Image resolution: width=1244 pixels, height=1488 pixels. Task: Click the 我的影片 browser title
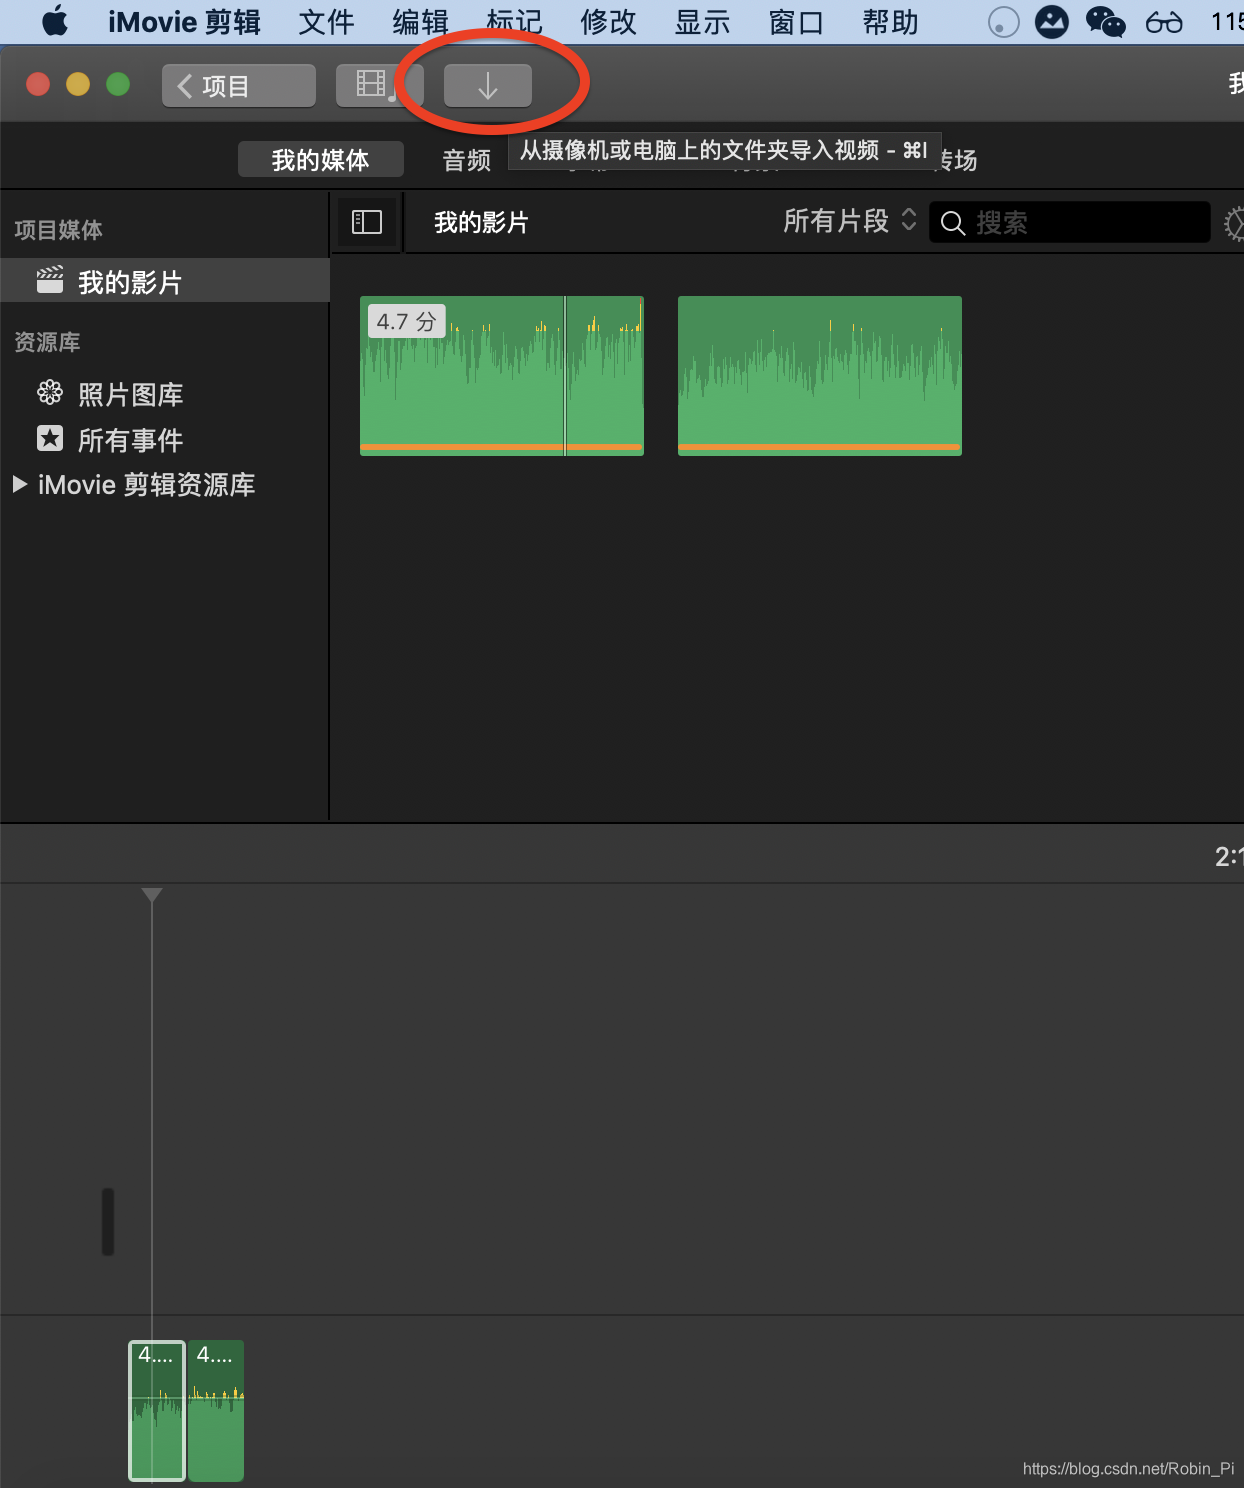tap(481, 222)
